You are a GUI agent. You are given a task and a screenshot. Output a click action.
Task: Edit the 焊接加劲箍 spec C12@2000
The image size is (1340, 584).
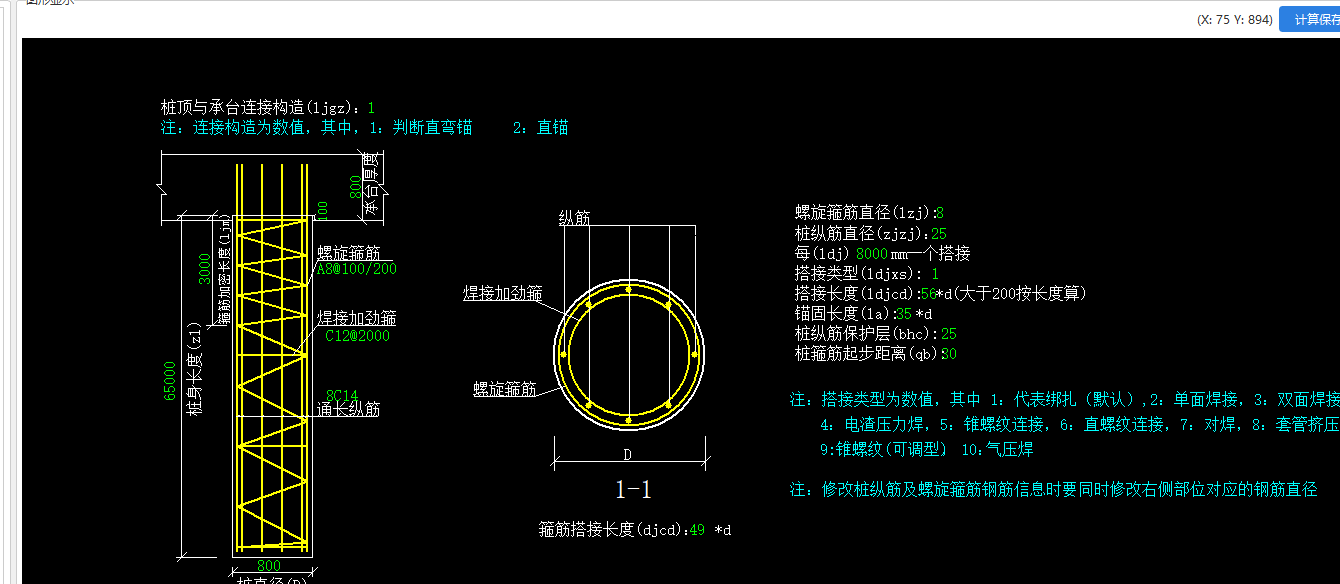[x=357, y=336]
